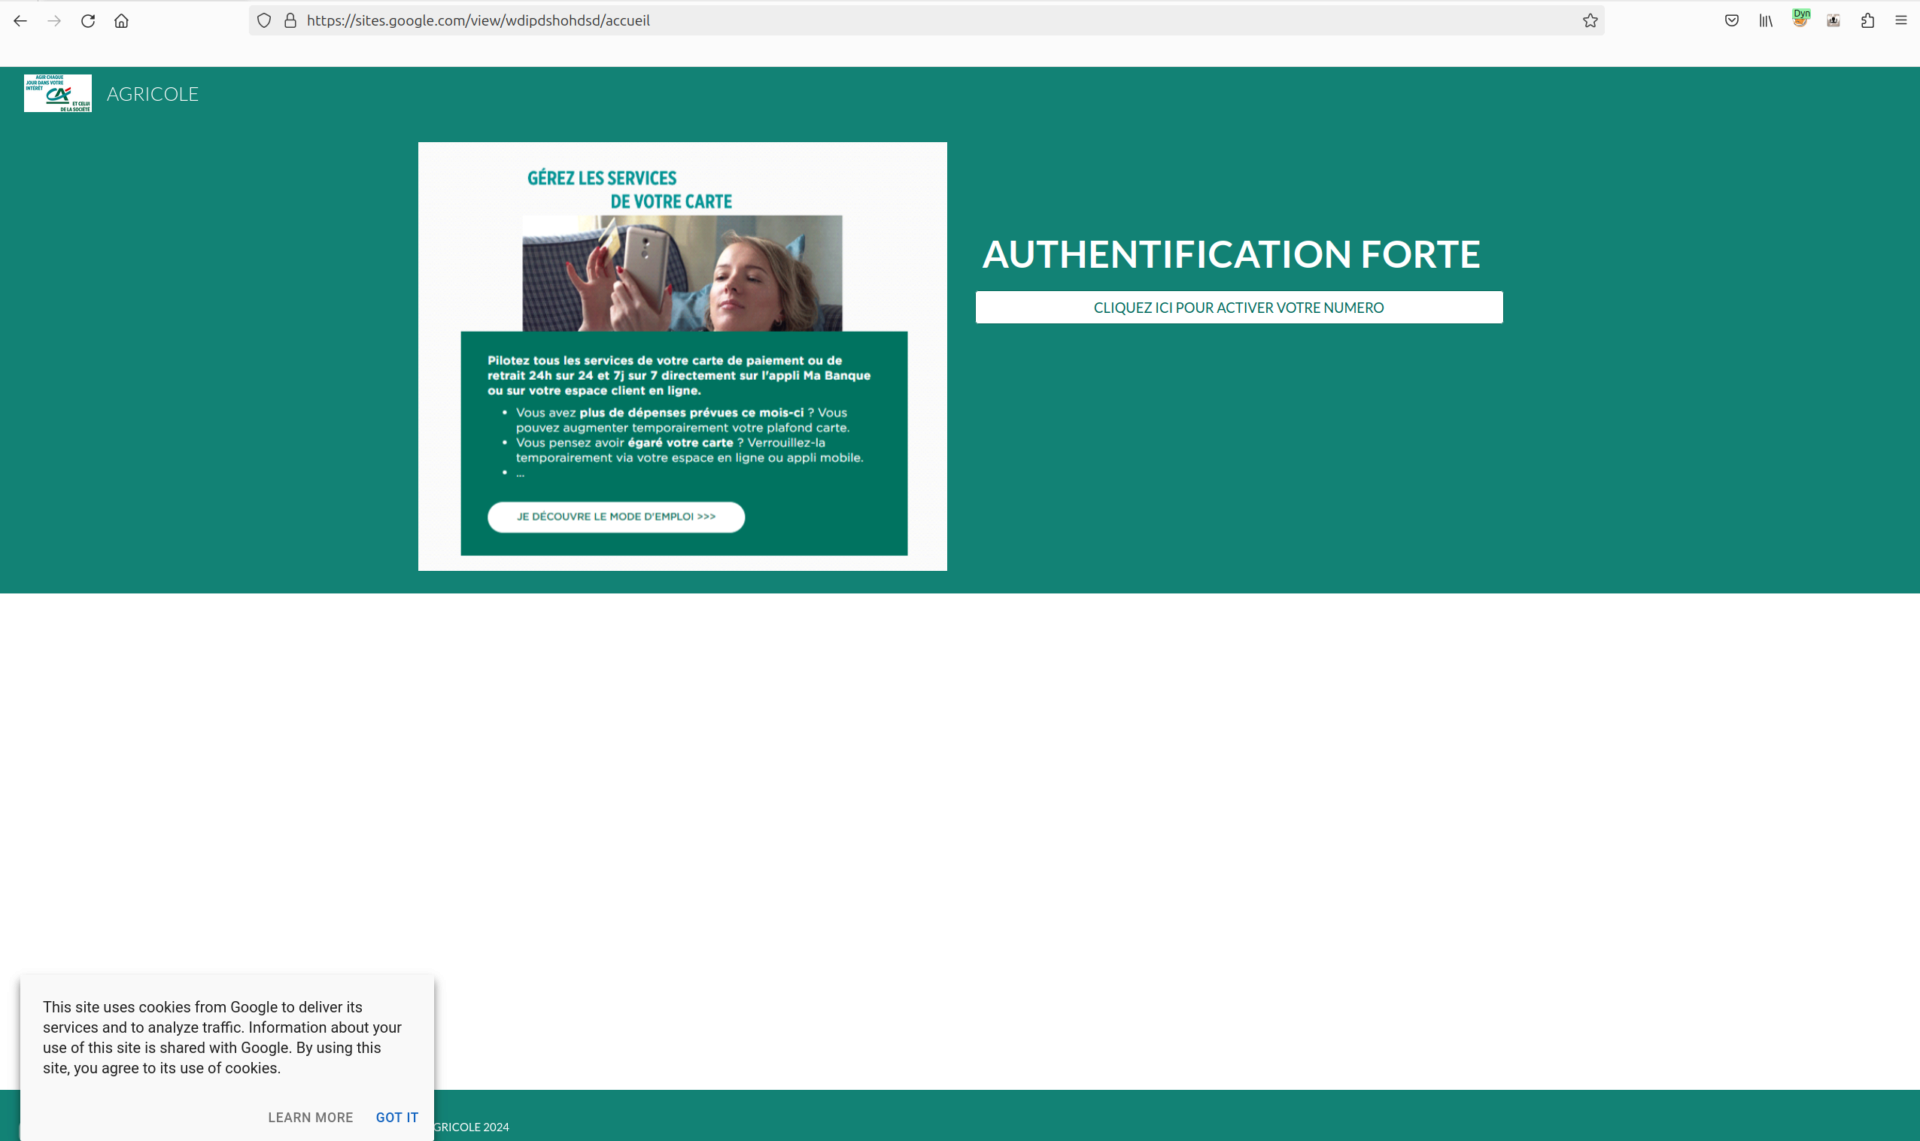This screenshot has height=1141, width=1920.
Task: Click the woman holding phone photo
Action: (x=682, y=273)
